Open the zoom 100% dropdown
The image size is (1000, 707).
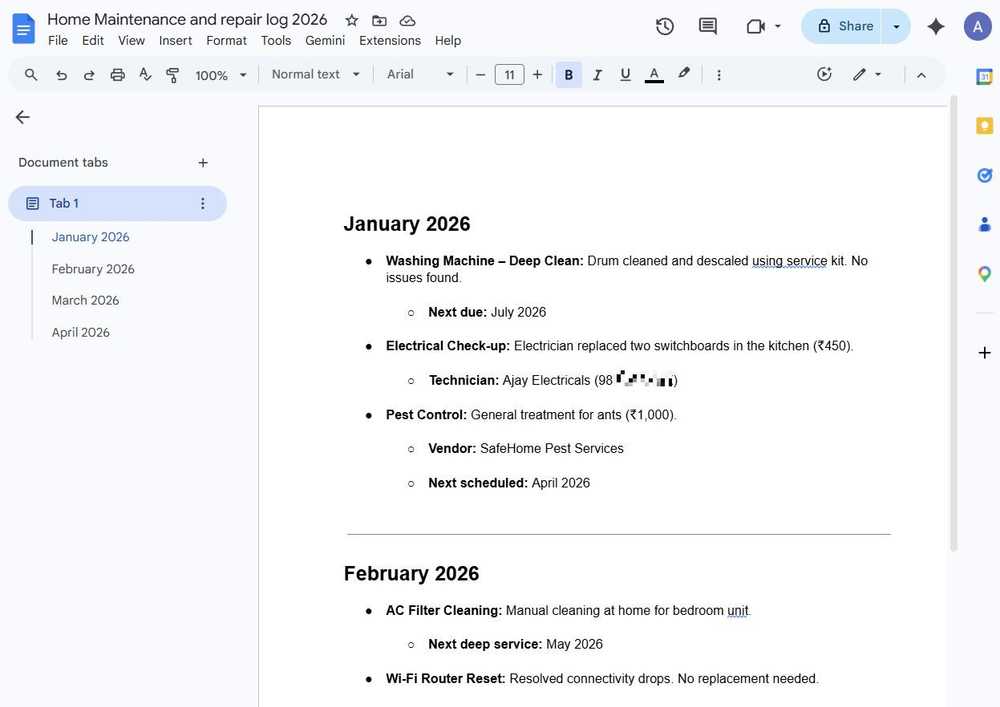point(221,75)
